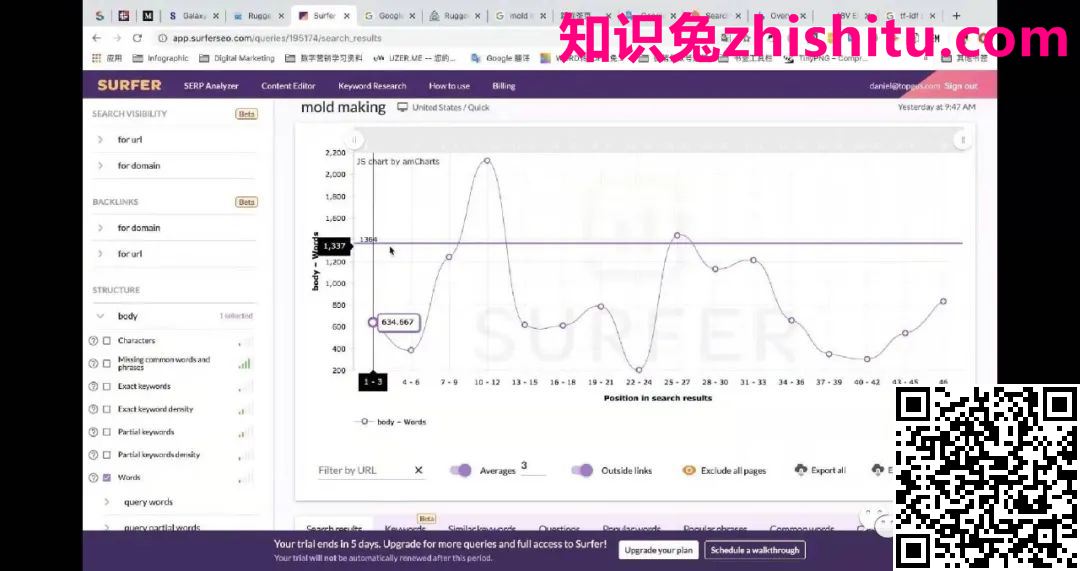Open the Digital Marketing bookmark folder

click(x=236, y=59)
